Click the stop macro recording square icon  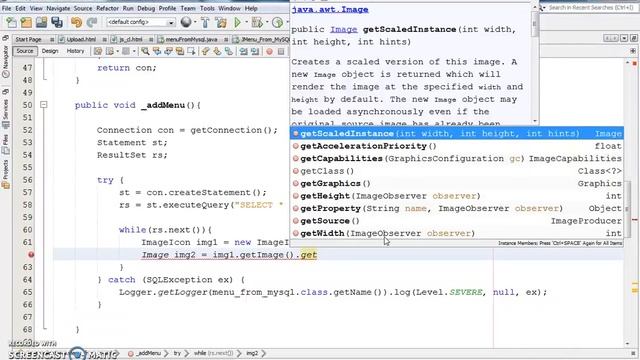[x=281, y=51]
